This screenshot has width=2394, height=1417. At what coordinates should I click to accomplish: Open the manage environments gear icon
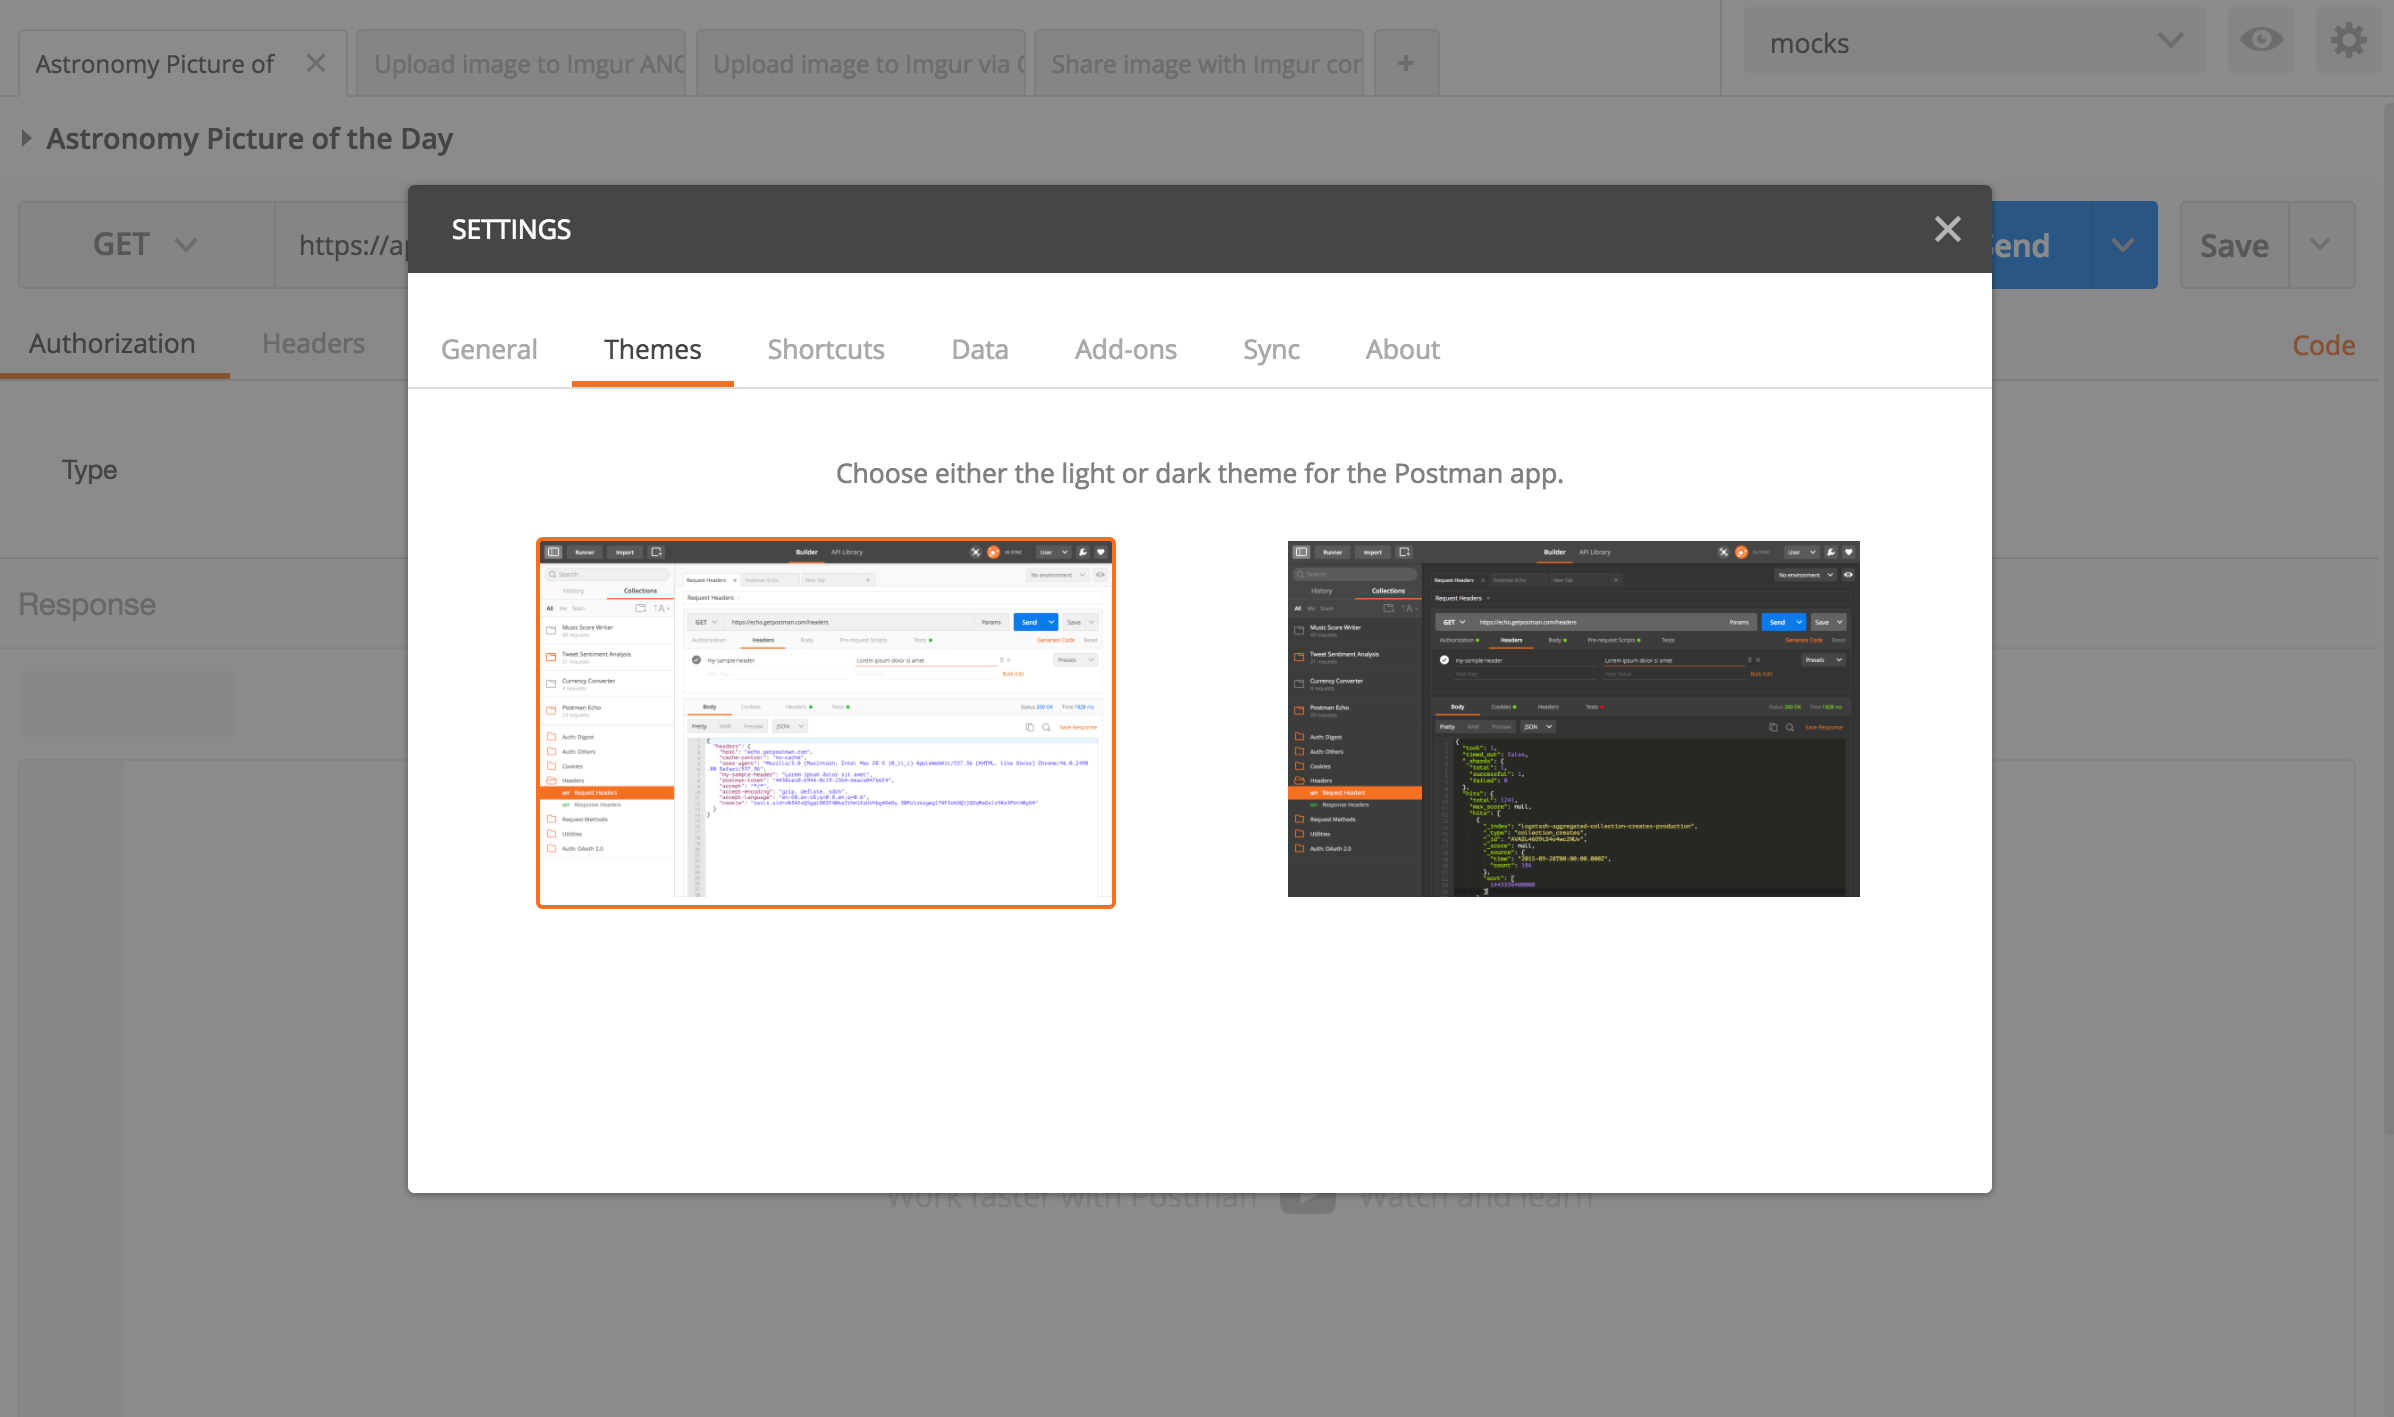(x=2348, y=40)
